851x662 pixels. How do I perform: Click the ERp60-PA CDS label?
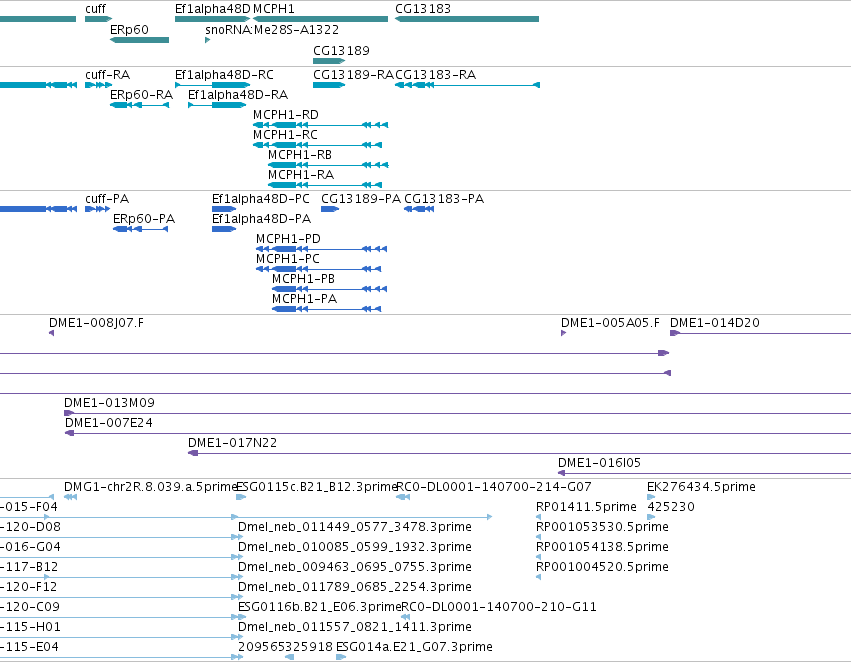tap(144, 219)
